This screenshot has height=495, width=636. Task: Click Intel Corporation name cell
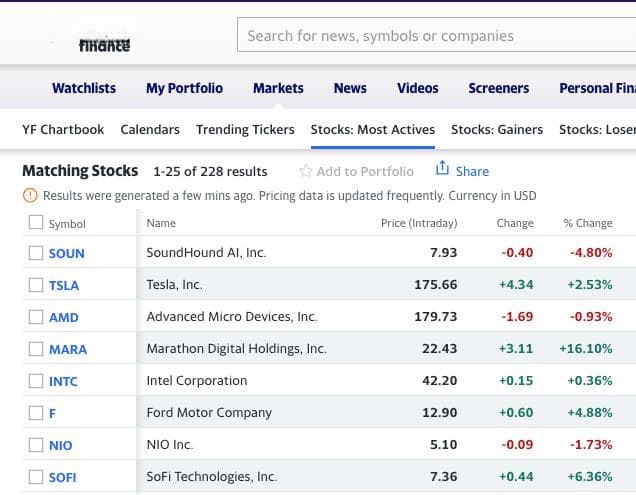(197, 381)
